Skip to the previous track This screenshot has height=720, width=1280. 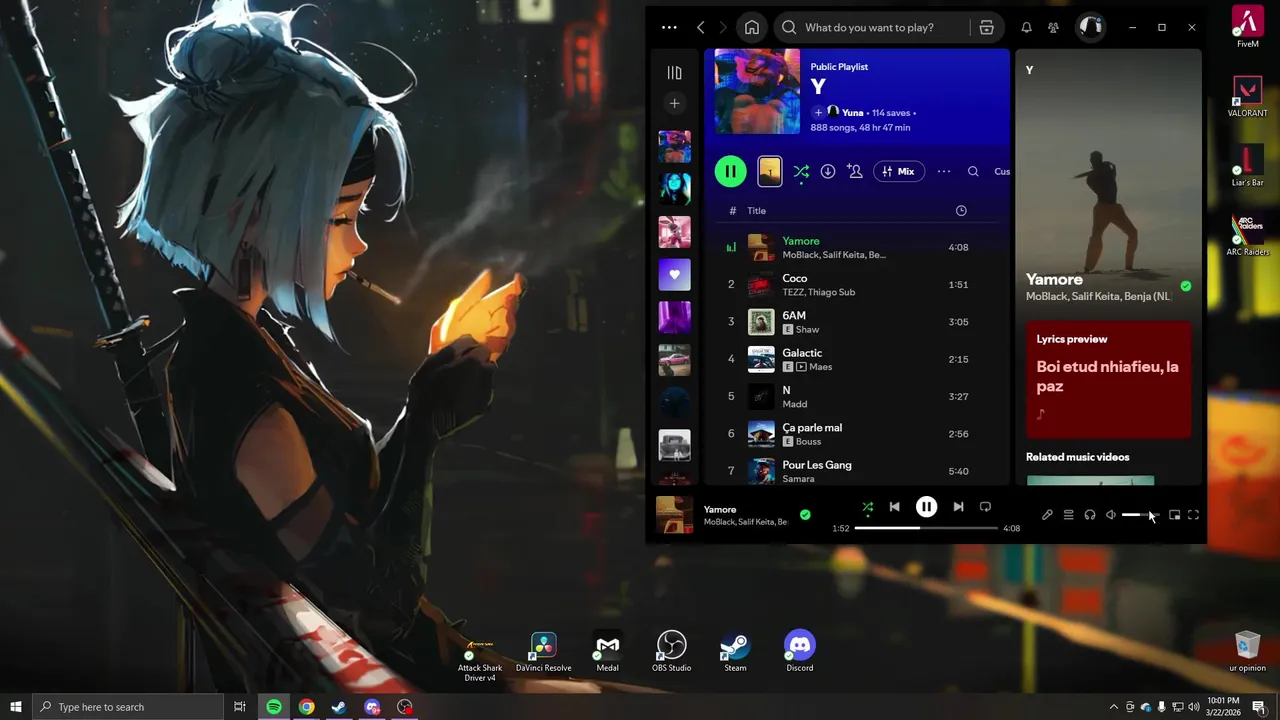tap(895, 507)
